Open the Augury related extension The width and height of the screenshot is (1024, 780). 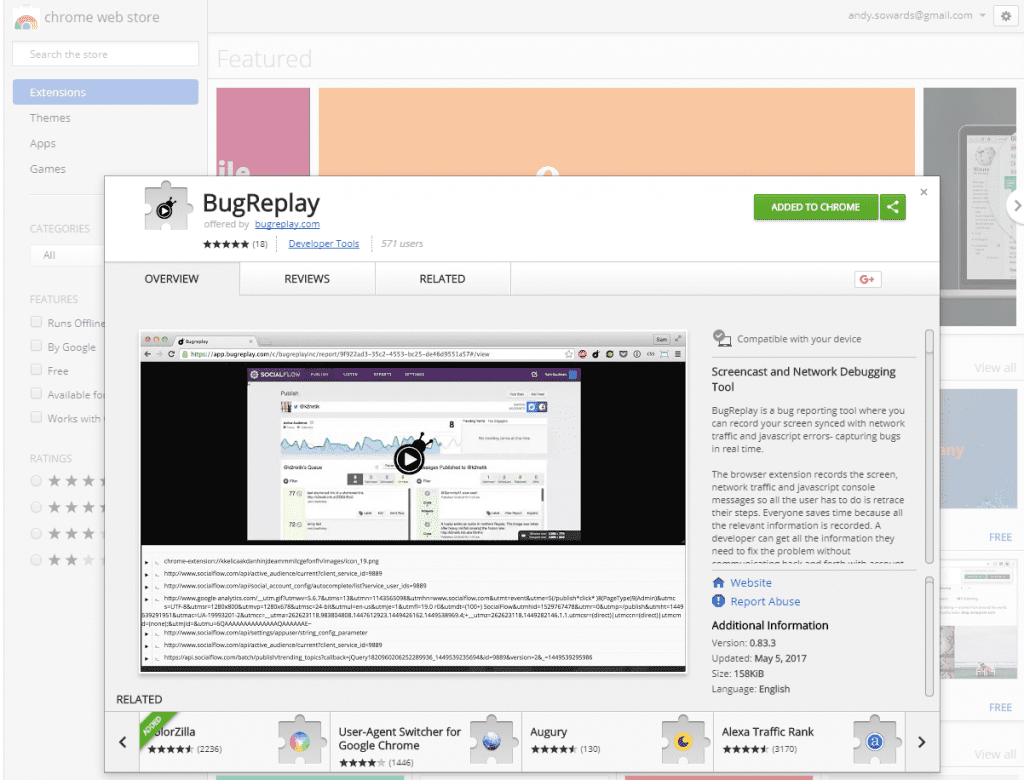pos(617,741)
